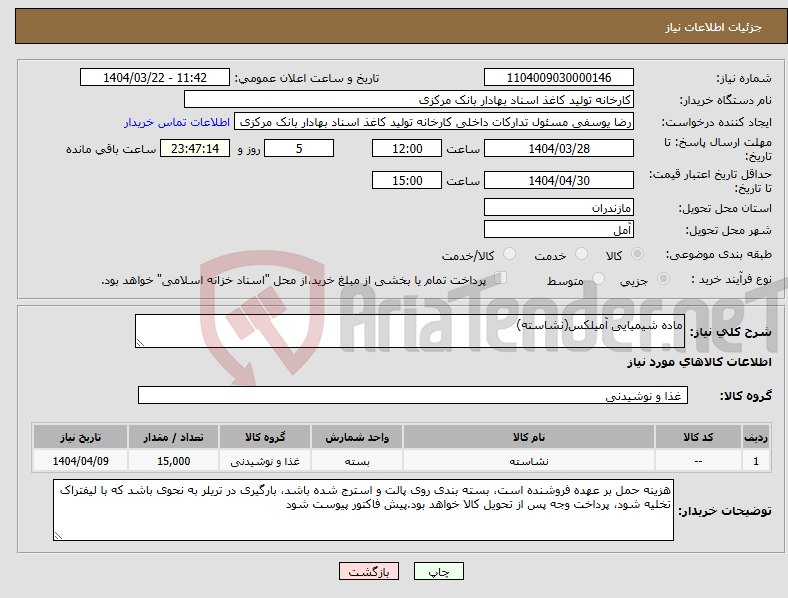Click the quantity cell 15,000
Image resolution: width=788 pixels, height=598 pixels.
tap(173, 461)
